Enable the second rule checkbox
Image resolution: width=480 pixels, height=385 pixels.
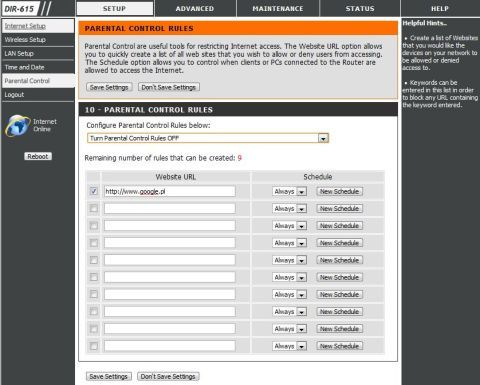(94, 208)
